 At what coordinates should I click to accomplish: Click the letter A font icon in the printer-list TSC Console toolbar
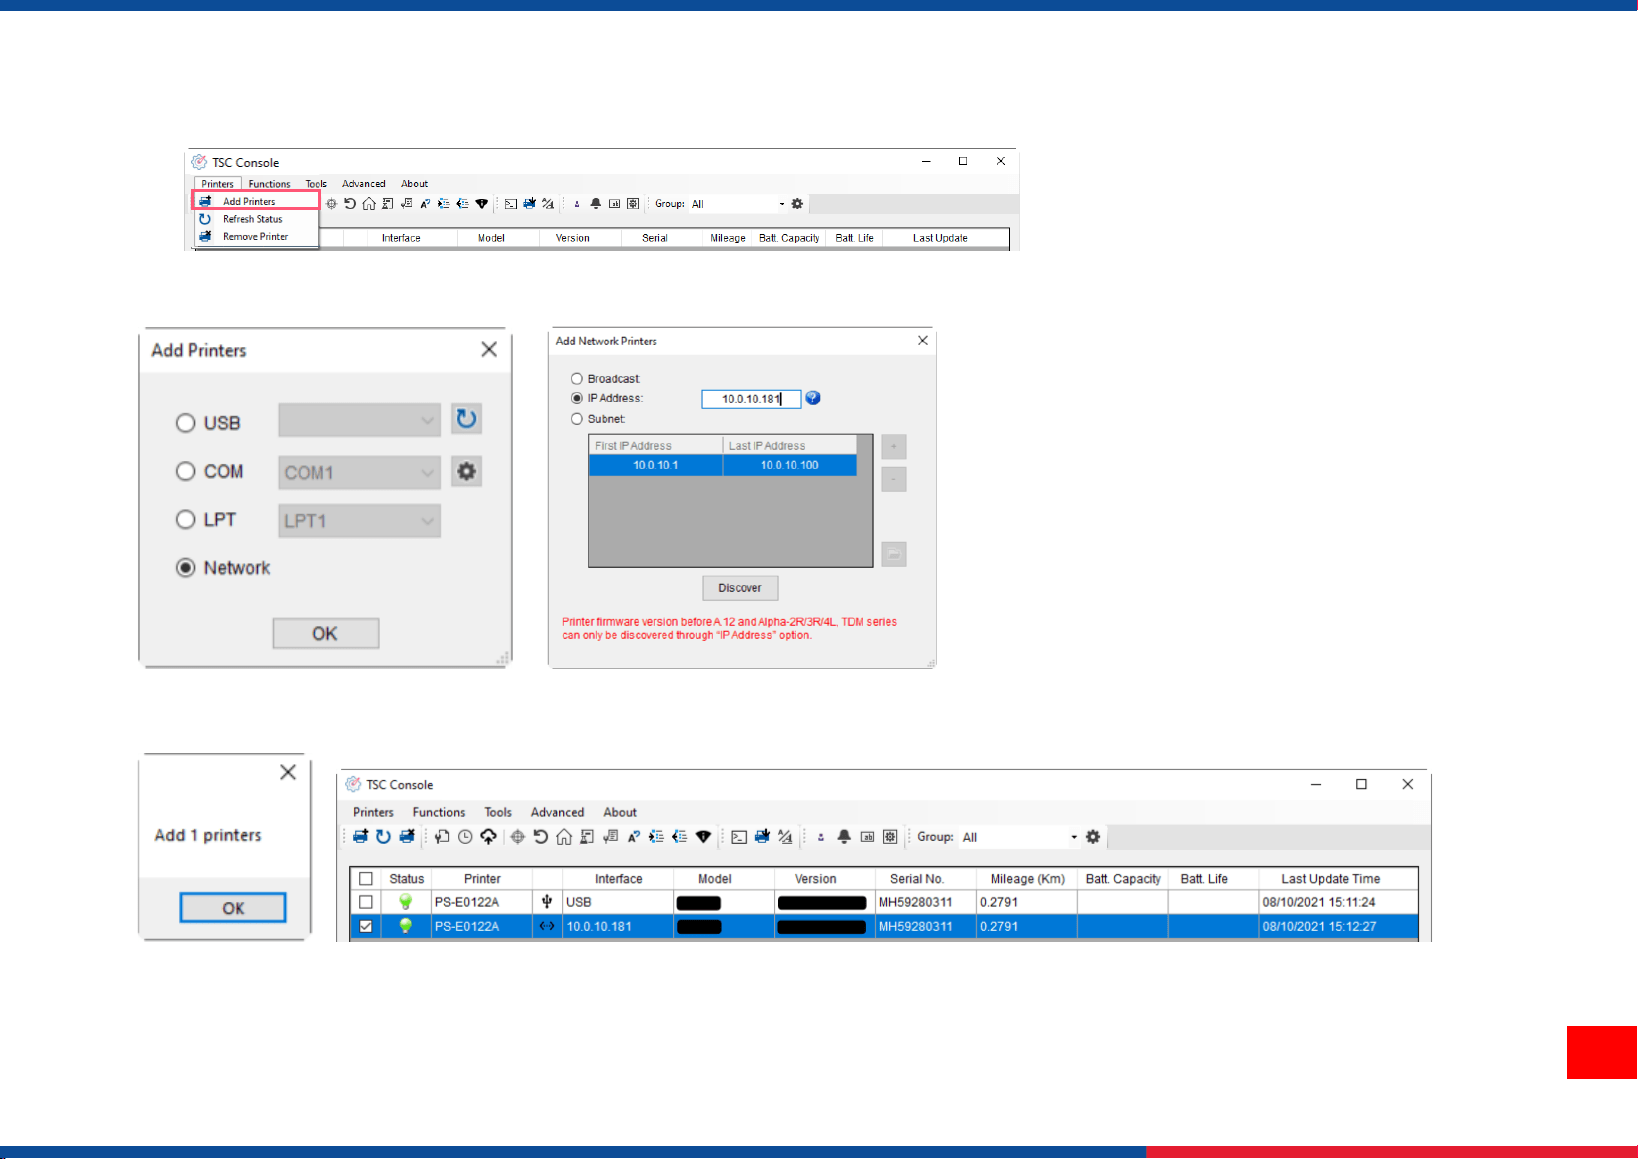pyautogui.click(x=633, y=837)
